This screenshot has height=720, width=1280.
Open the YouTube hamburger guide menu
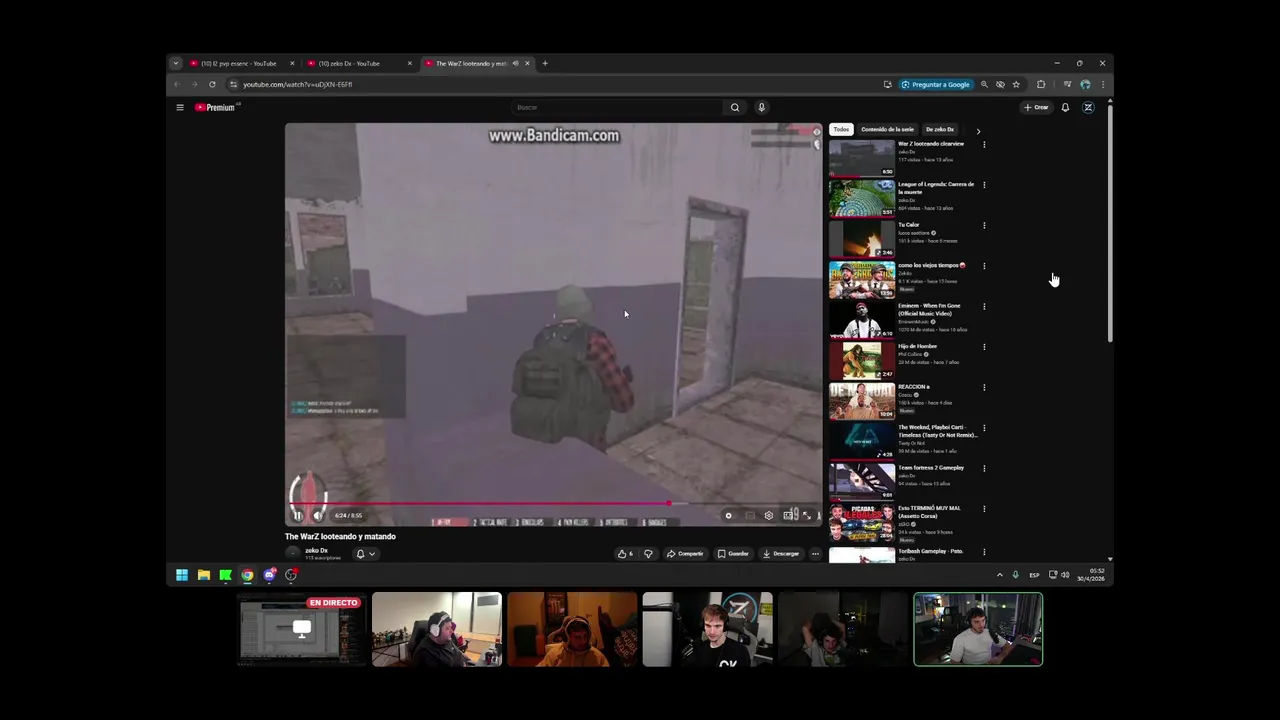[180, 107]
